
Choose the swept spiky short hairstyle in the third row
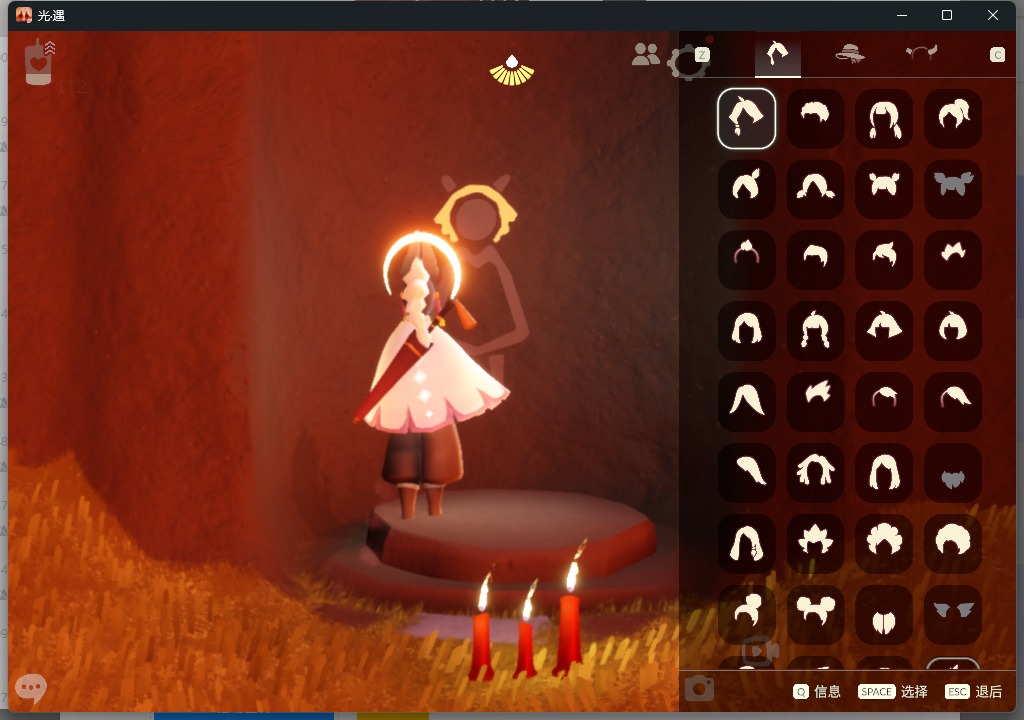(x=884, y=260)
